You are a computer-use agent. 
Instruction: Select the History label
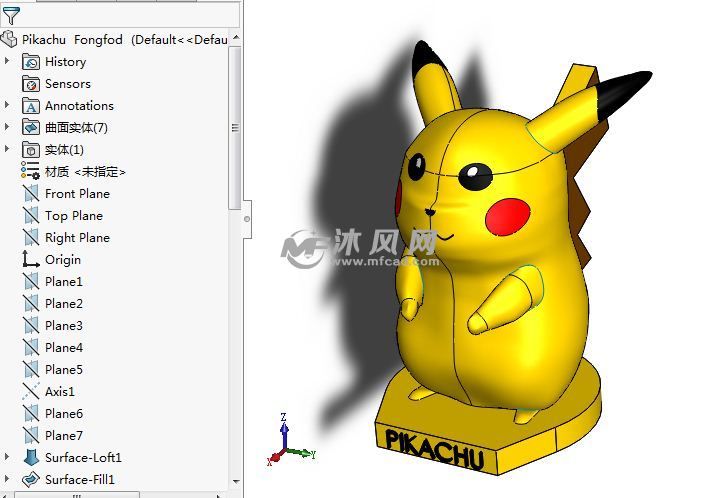tap(65, 62)
